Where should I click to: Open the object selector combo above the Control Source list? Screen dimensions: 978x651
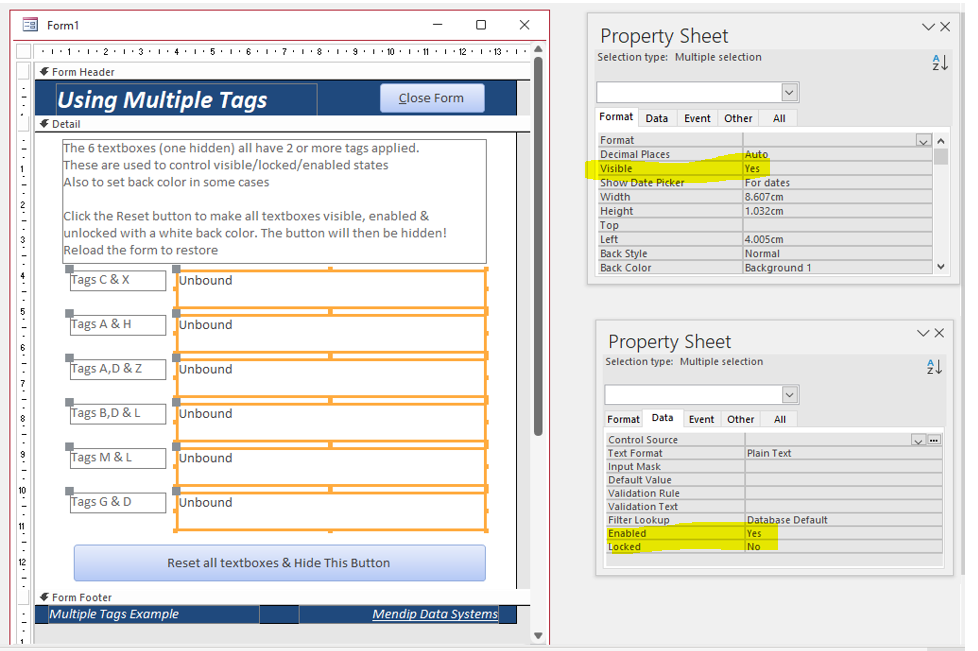790,395
